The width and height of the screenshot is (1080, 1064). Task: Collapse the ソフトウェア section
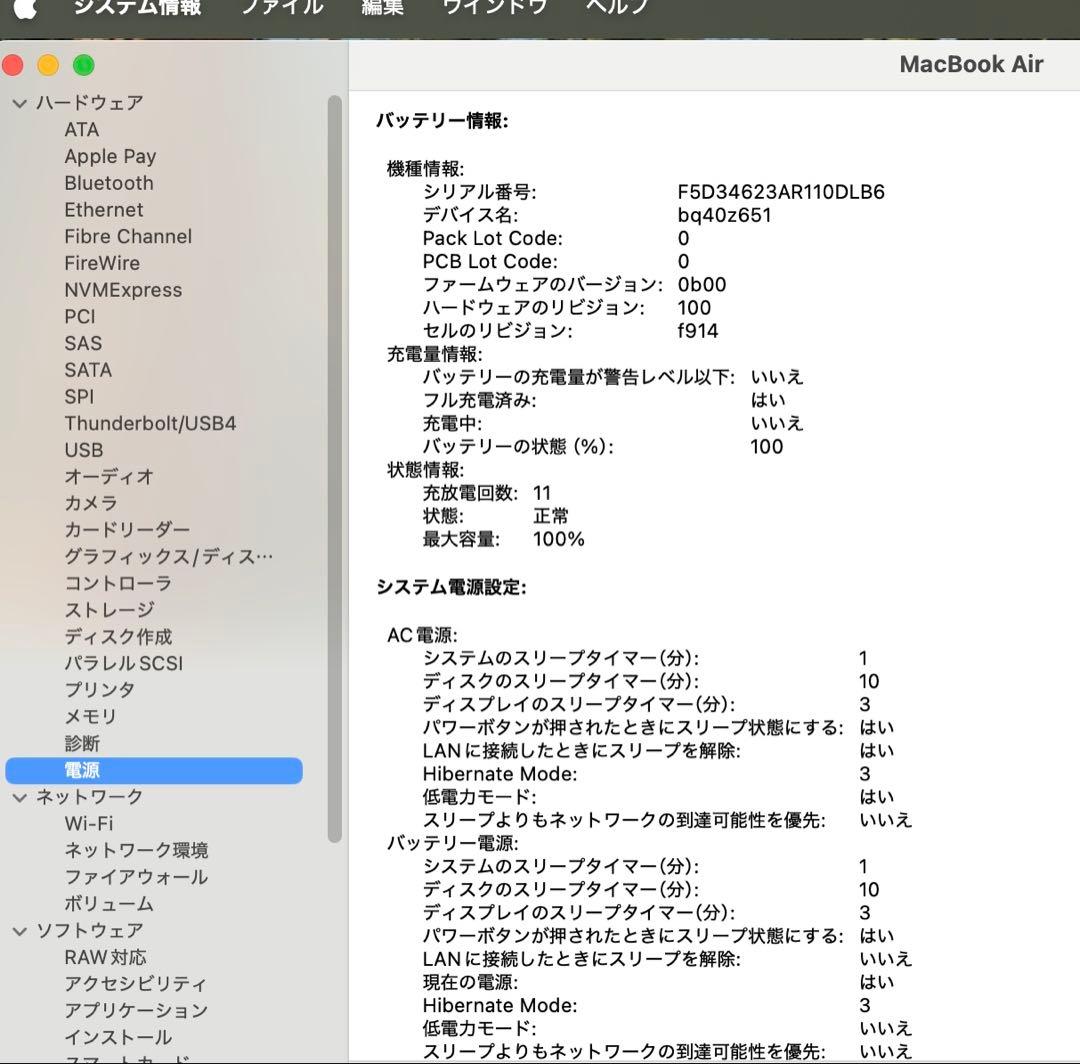point(20,930)
